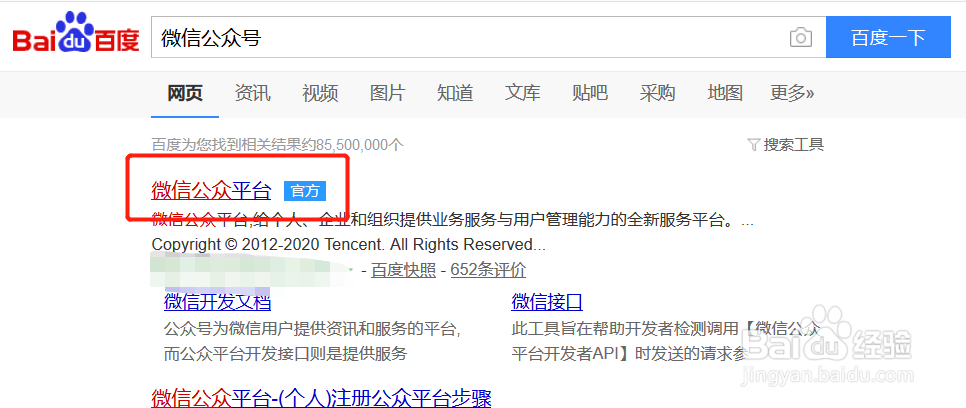This screenshot has height=408, width=966.
Task: Click the 百度一下 search button
Action: click(888, 38)
